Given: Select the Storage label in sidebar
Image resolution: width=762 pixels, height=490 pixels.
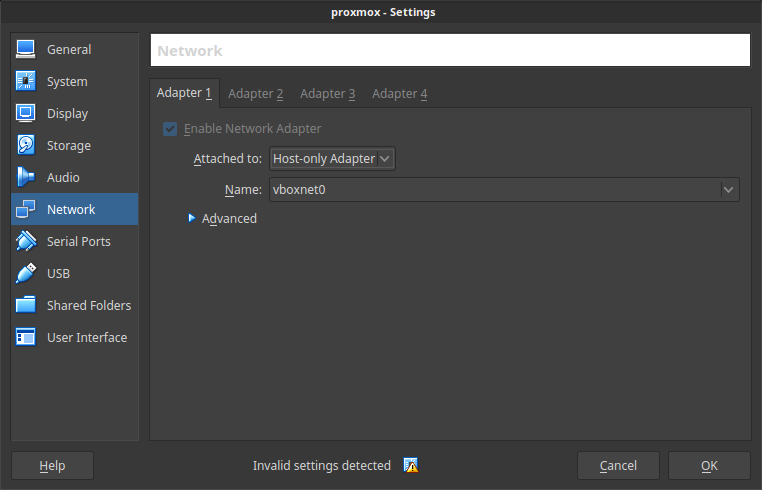Looking at the screenshot, I should tap(69, 145).
